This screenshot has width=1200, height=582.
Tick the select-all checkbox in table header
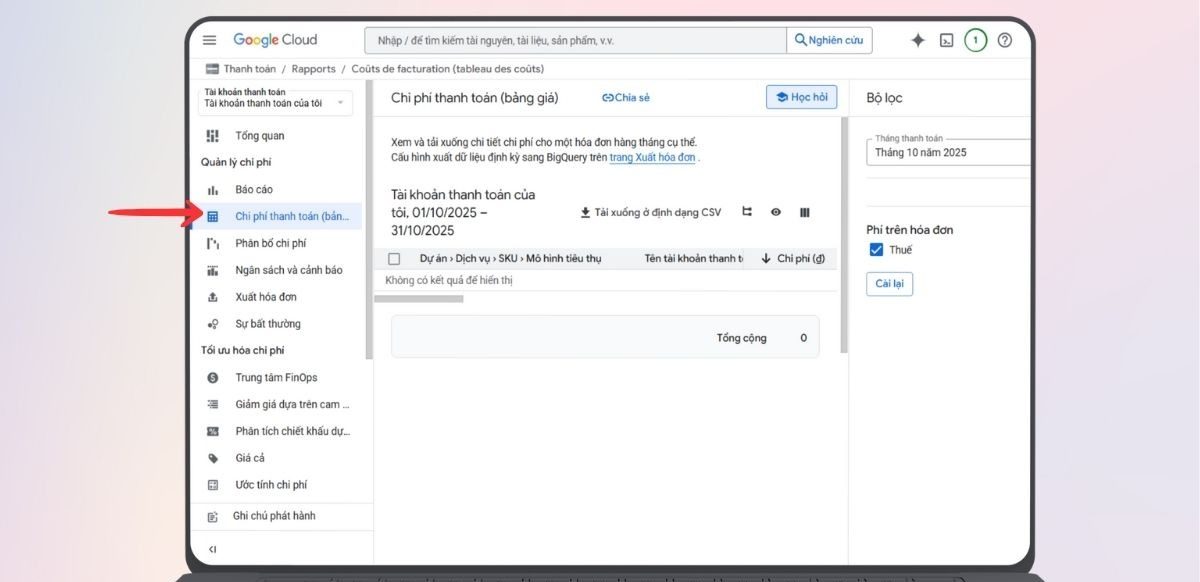point(394,259)
